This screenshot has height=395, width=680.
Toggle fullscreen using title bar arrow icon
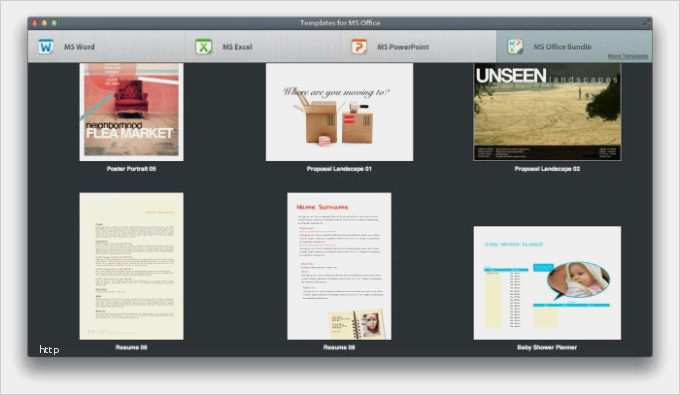click(646, 23)
